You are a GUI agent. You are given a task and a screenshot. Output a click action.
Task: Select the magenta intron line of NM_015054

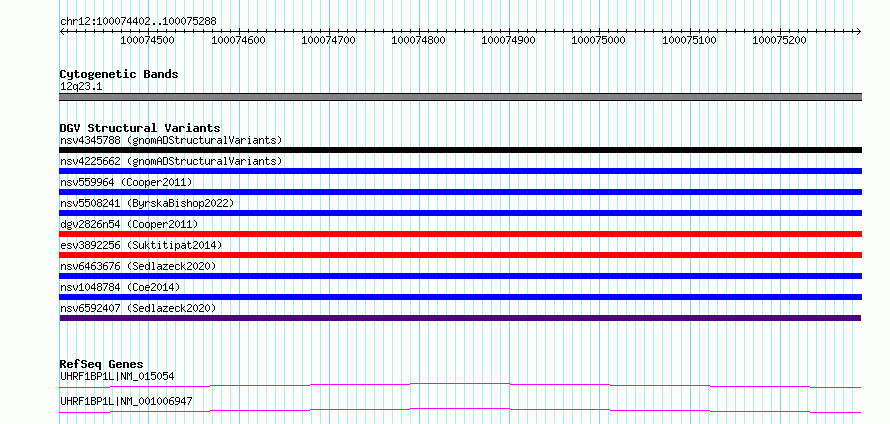tap(460, 386)
